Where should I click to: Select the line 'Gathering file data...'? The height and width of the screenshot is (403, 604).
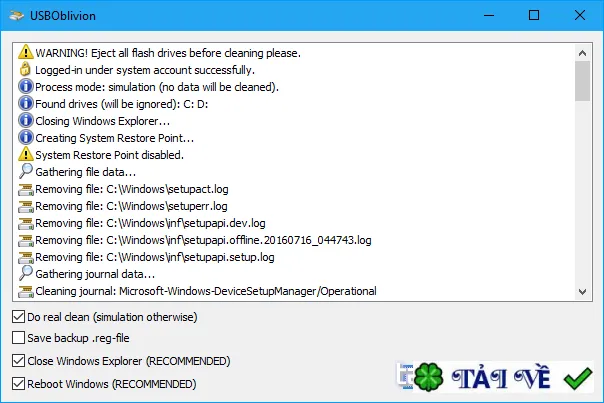point(86,172)
